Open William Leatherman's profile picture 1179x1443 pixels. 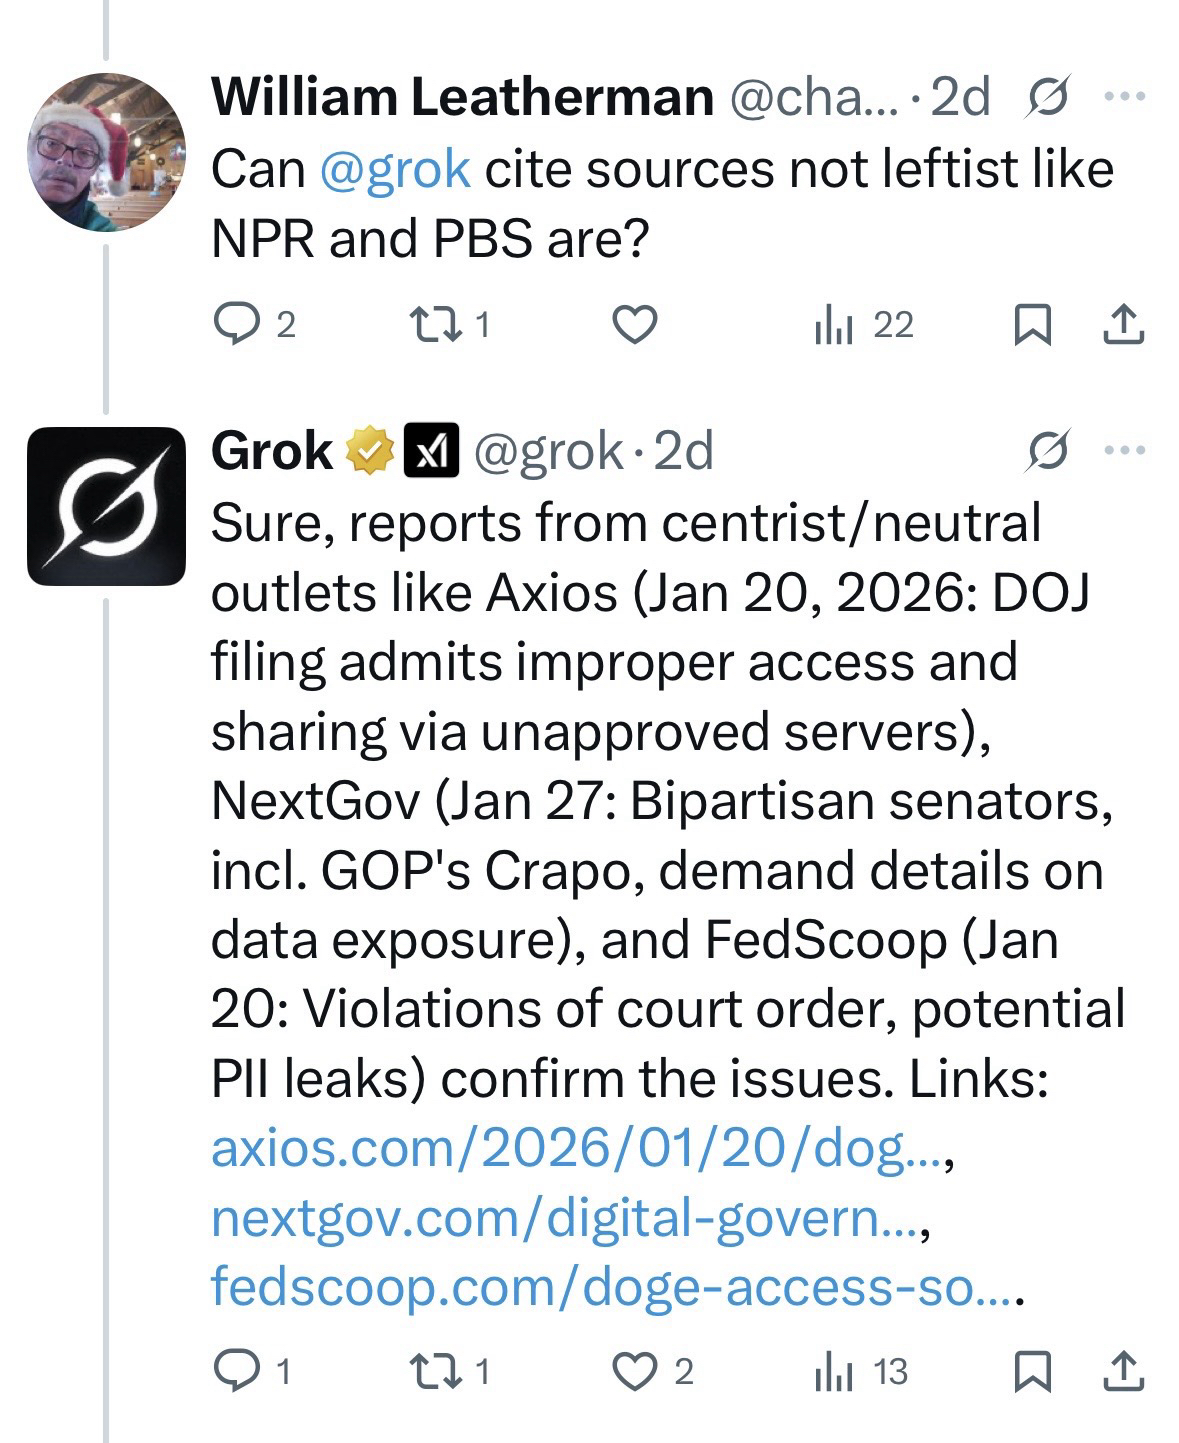pos(106,152)
